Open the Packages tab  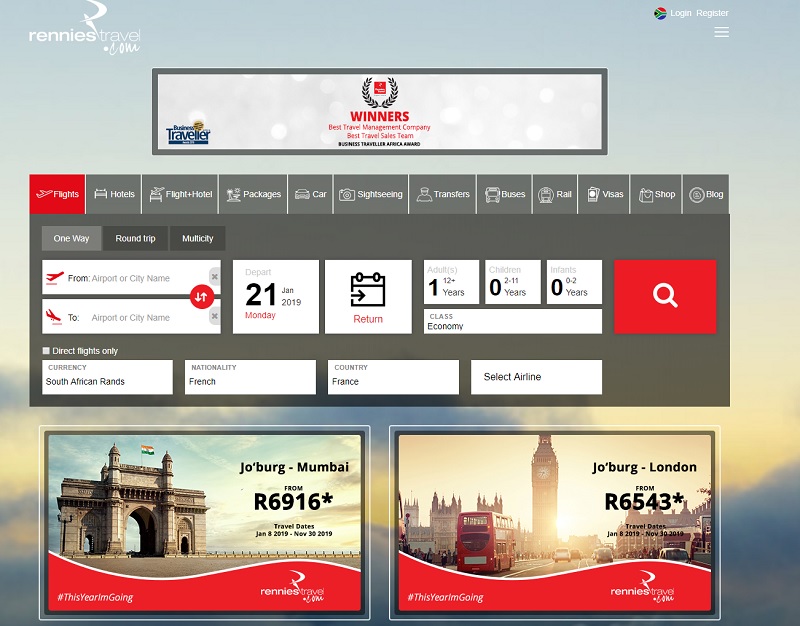pyautogui.click(x=254, y=194)
